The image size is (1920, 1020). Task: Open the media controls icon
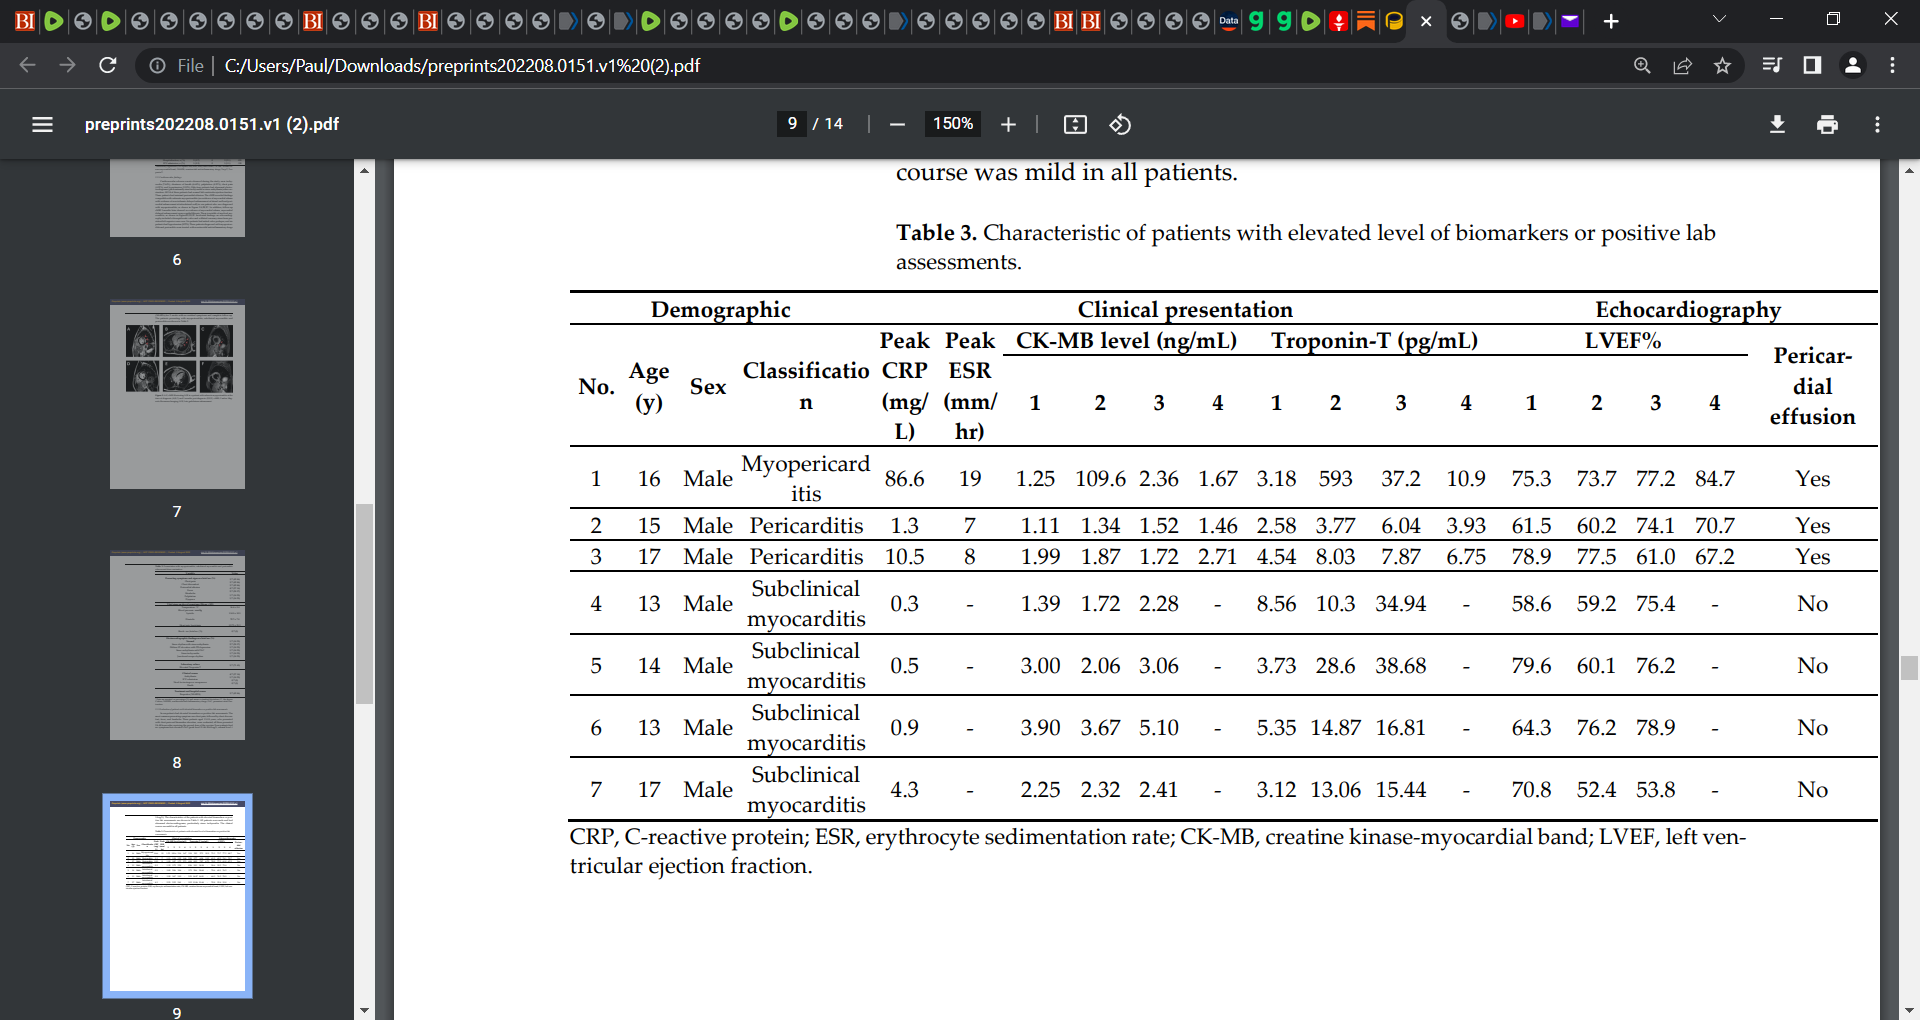pyautogui.click(x=1772, y=65)
